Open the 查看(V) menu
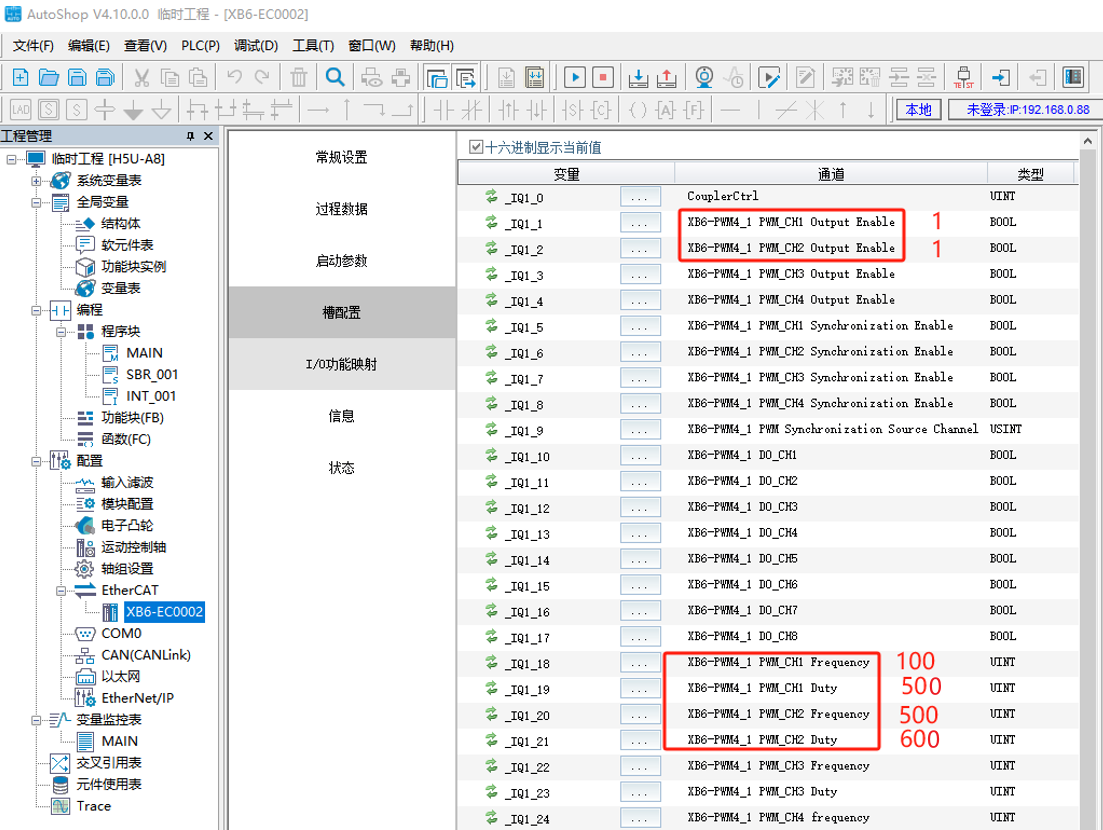Viewport: 1103px width, 830px height. pos(146,46)
